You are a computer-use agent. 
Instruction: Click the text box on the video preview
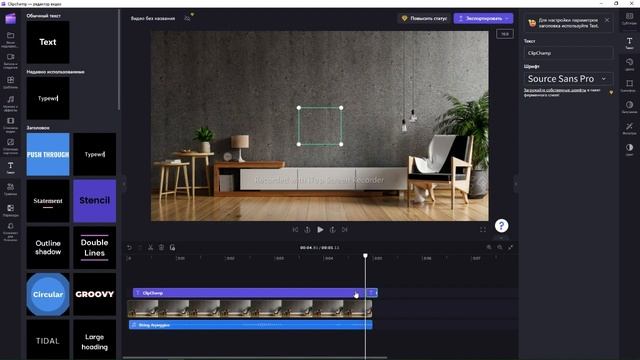point(320,126)
